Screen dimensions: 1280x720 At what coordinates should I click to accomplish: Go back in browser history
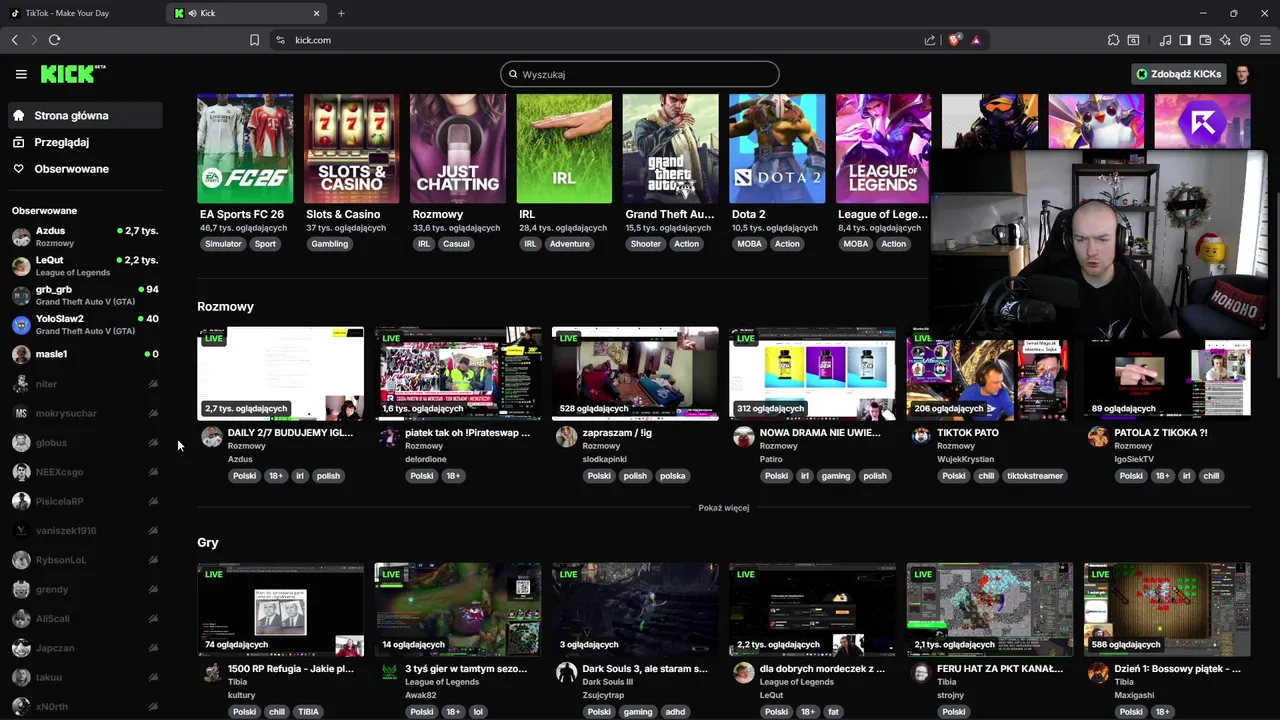coord(14,40)
